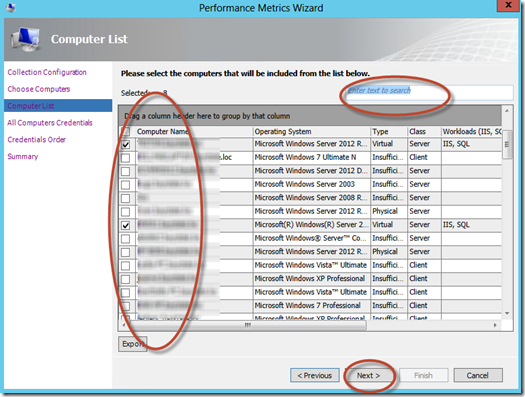Check the Windows 7 Ultimate N row checkbox
525x397 pixels.
[126, 158]
